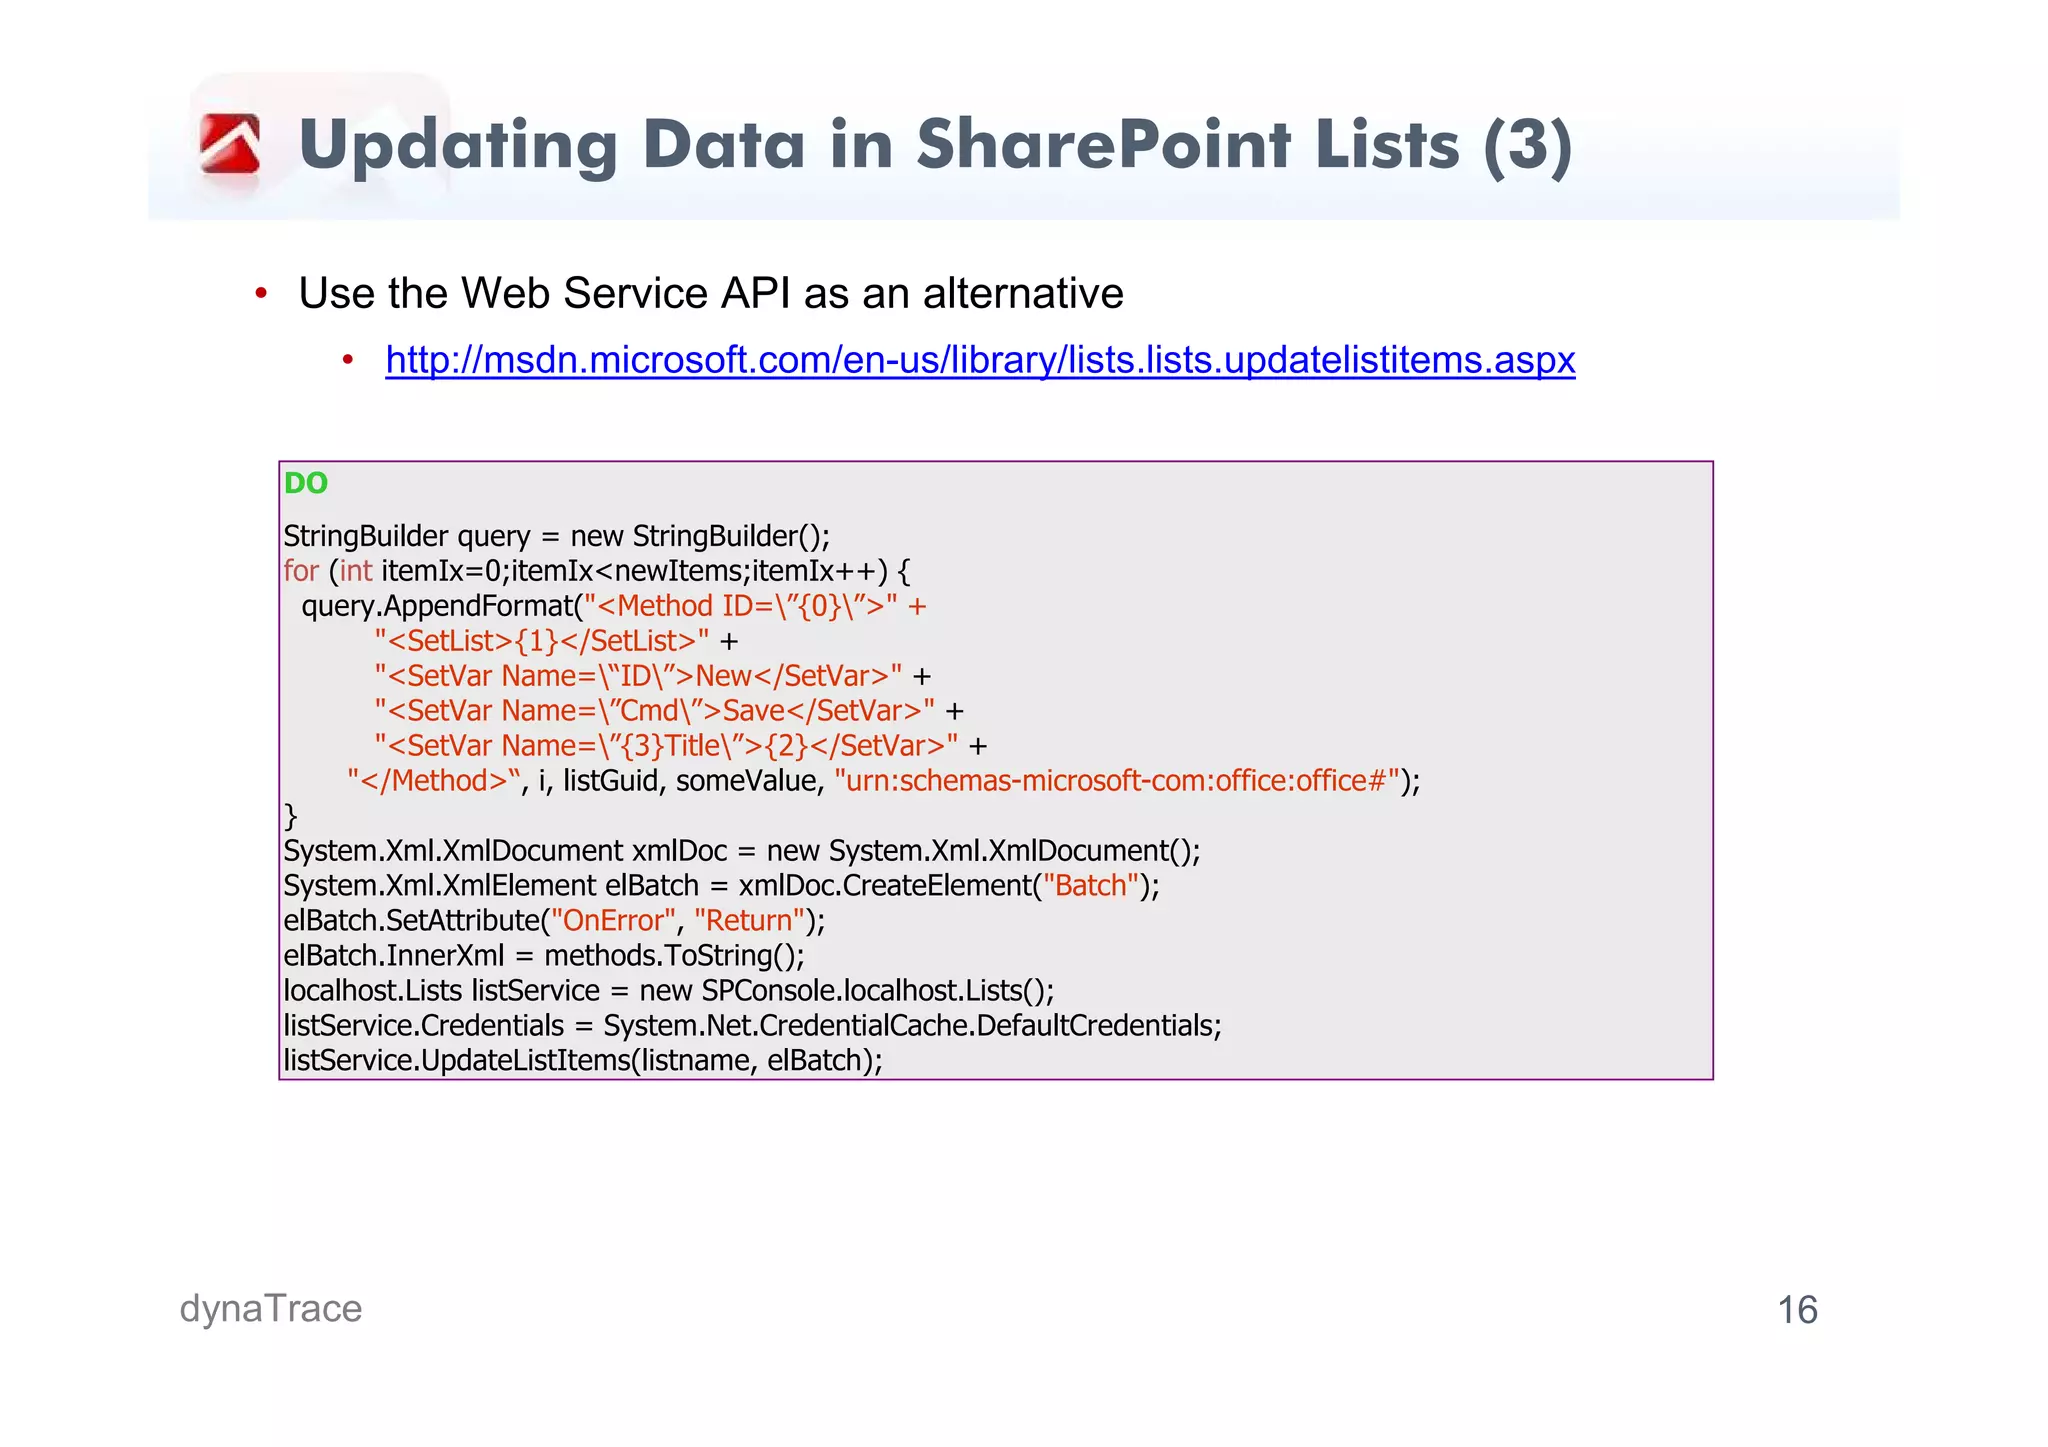Click the 'localhost.Lists listService' code line
The height and width of the screenshot is (1447, 2048).
click(x=669, y=991)
